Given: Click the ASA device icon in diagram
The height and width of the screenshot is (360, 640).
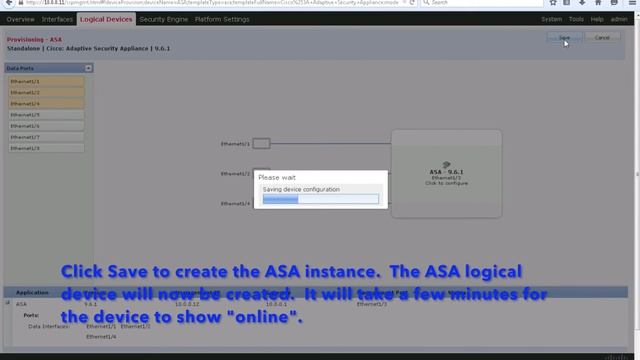Looking at the screenshot, I should click(446, 164).
